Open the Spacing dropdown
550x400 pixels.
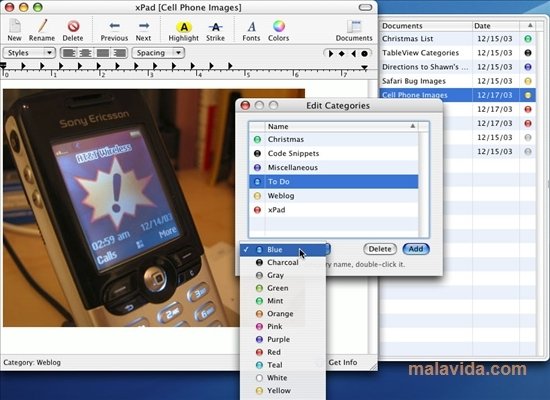(158, 53)
